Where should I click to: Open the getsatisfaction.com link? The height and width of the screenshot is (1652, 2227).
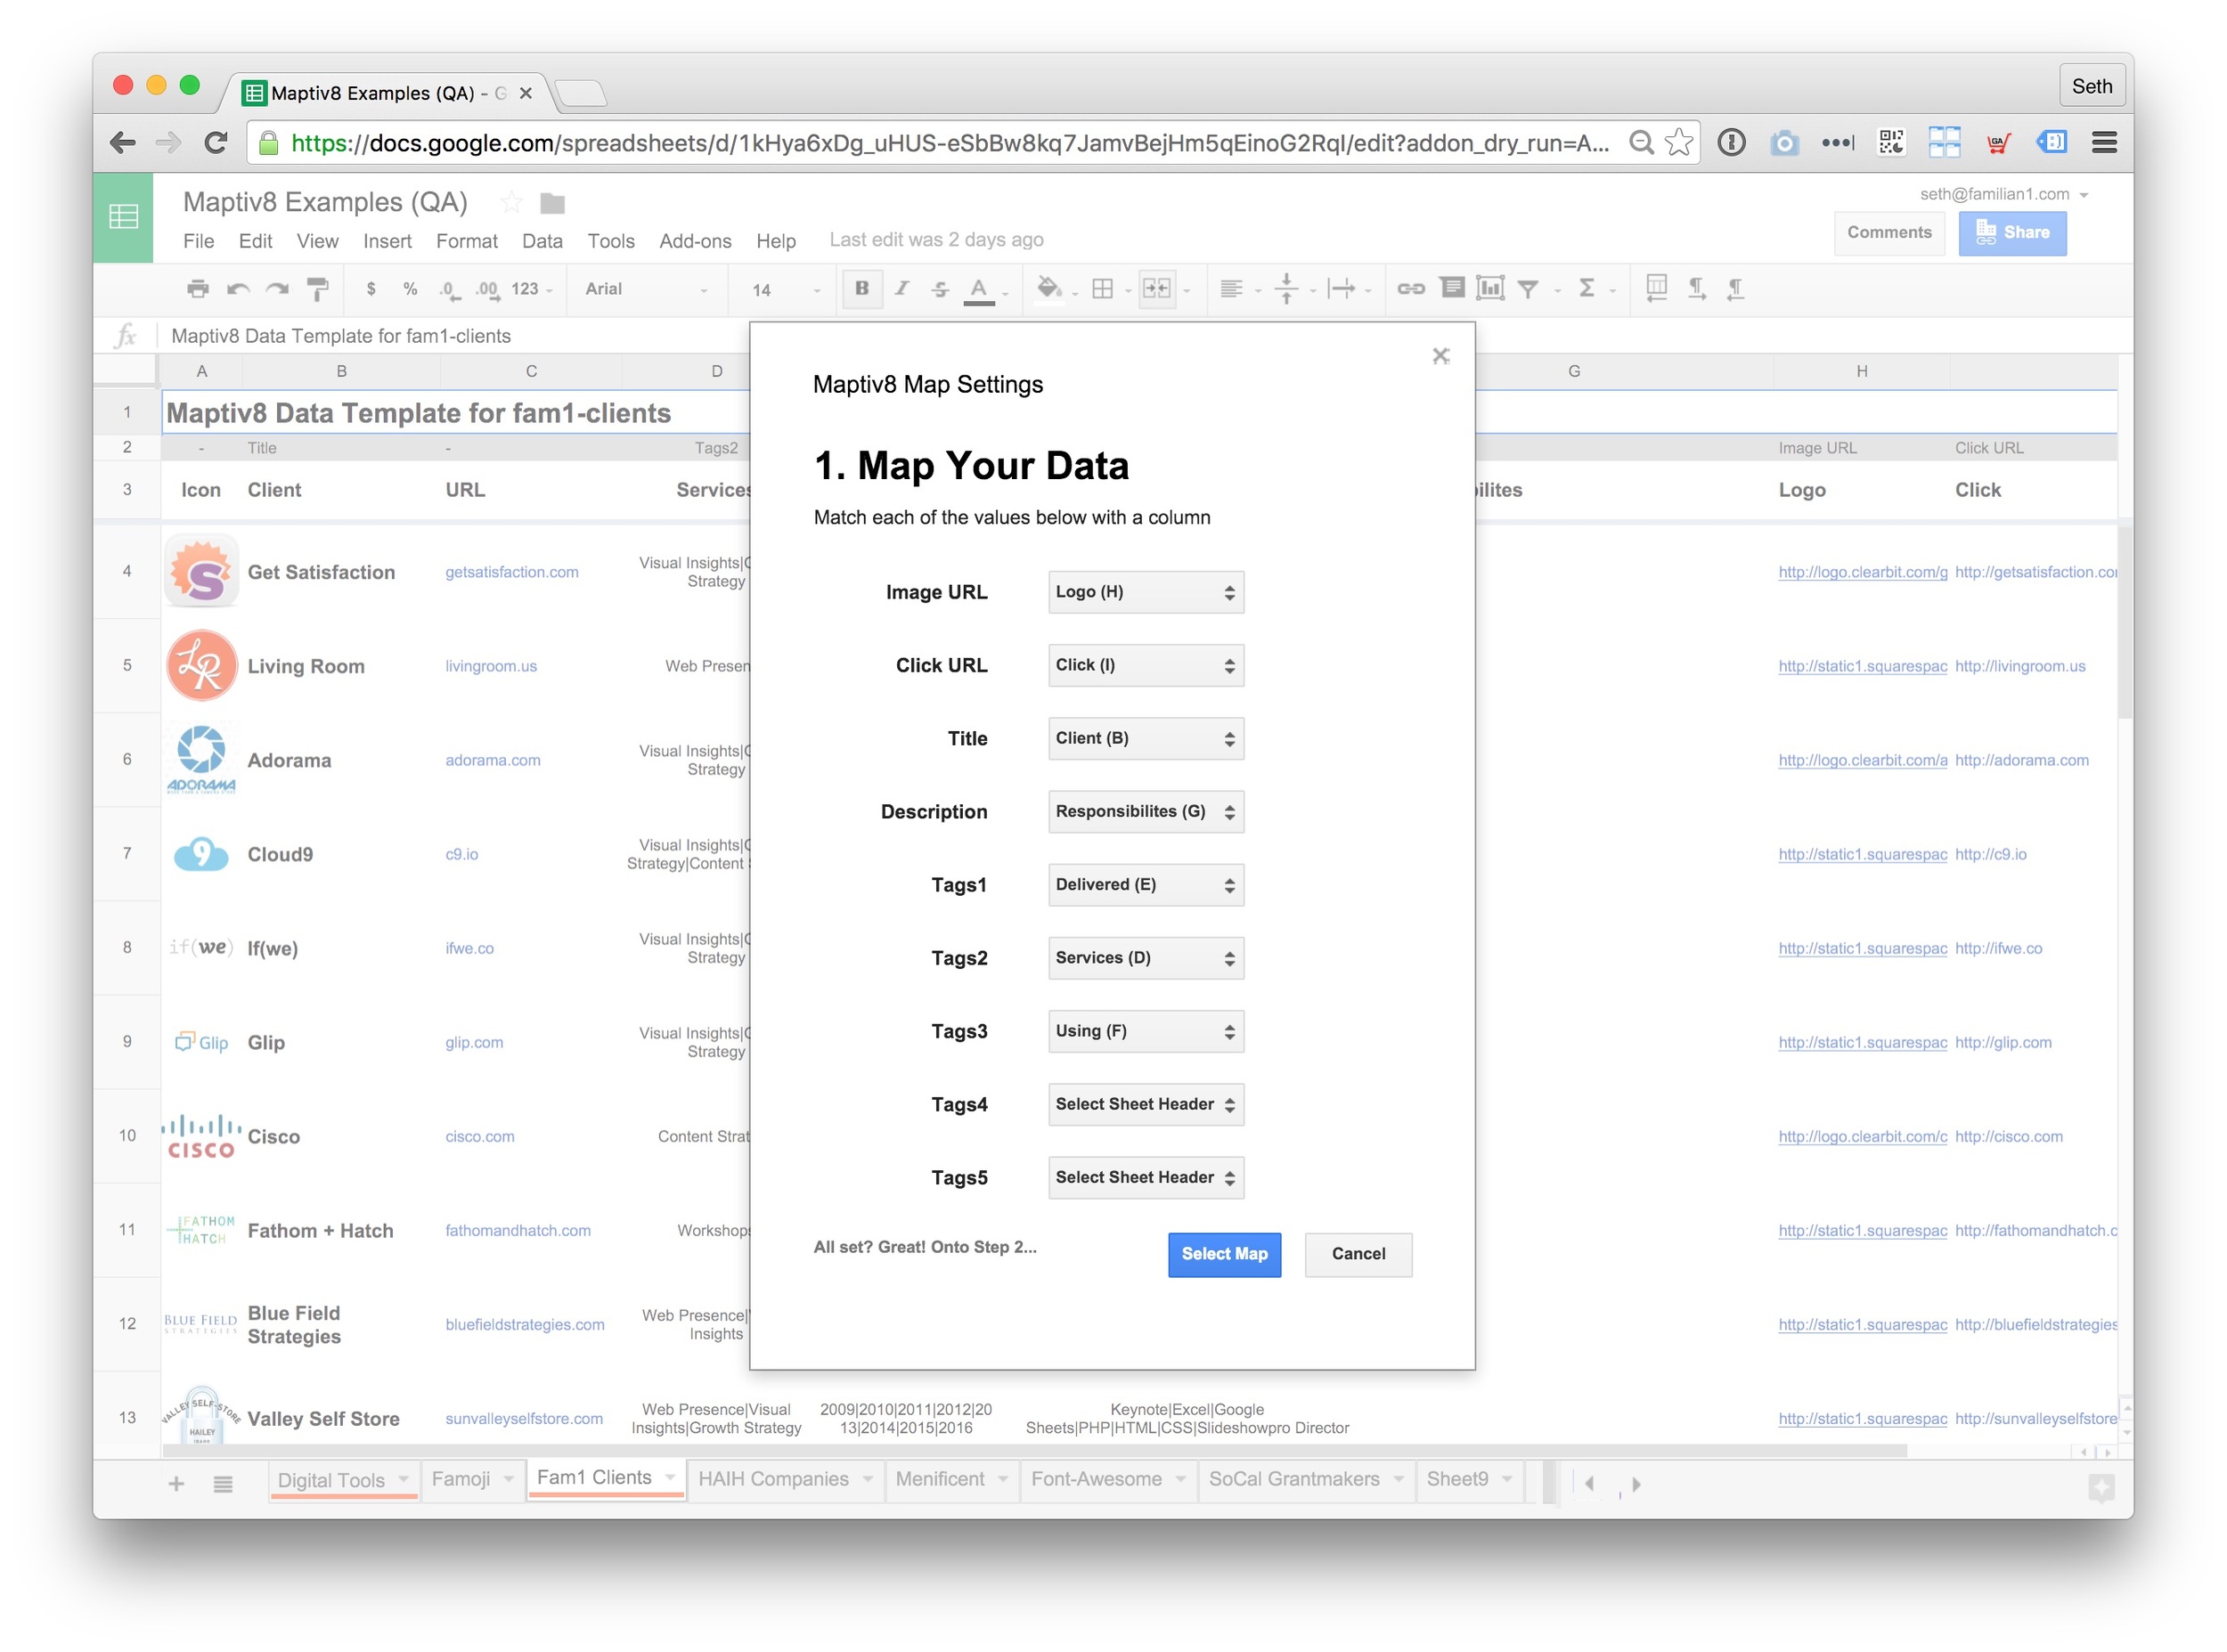[512, 572]
